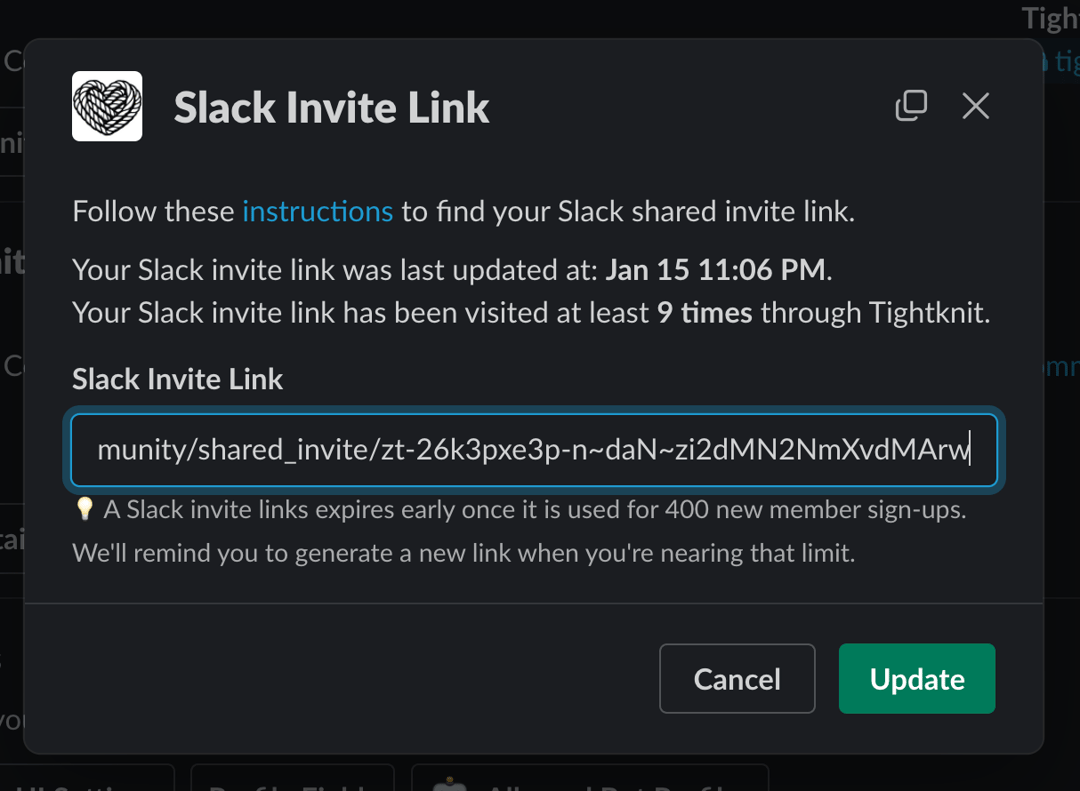Switch to the Profile Fields tab

tap(291, 787)
